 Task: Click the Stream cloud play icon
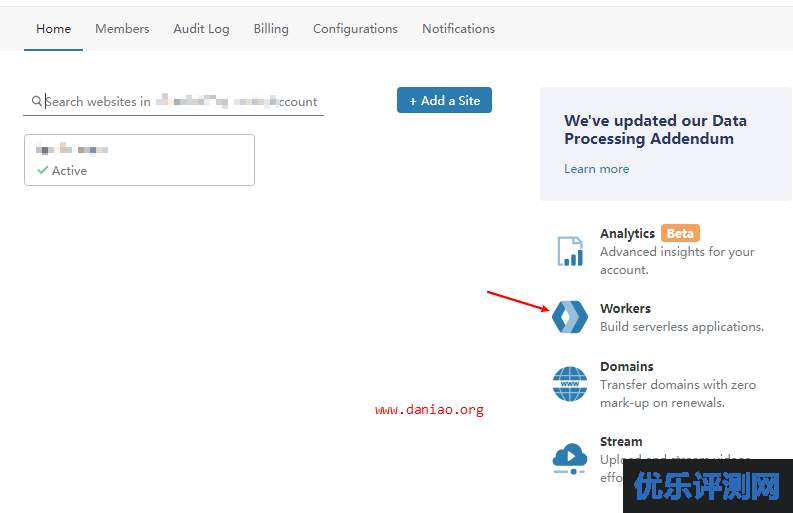570,458
